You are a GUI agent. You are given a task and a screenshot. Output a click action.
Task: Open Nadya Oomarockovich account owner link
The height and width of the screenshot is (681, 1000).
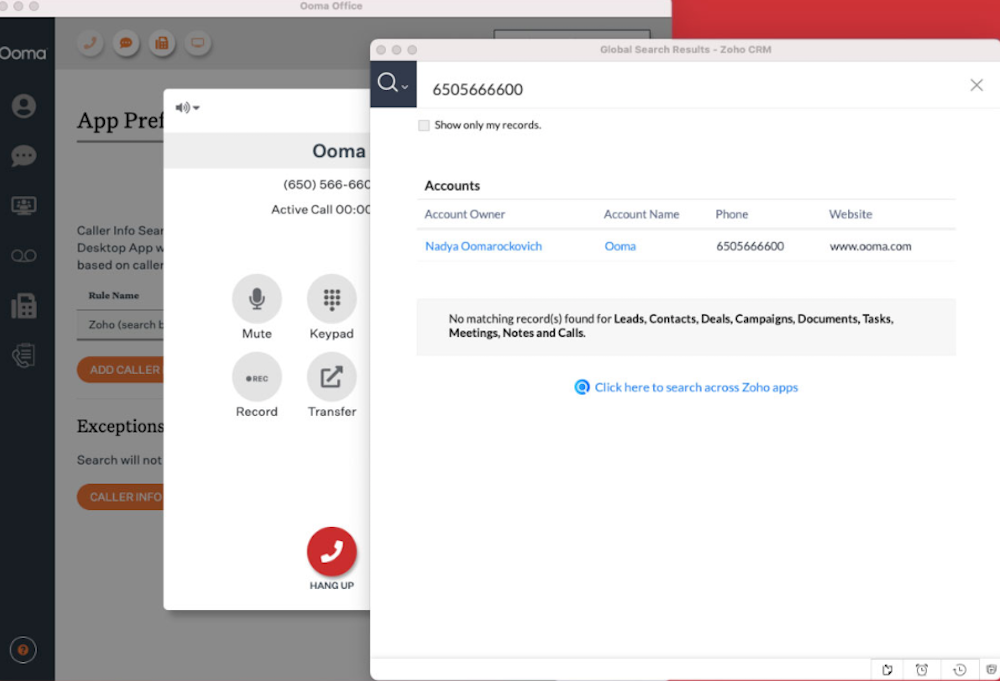pos(483,246)
